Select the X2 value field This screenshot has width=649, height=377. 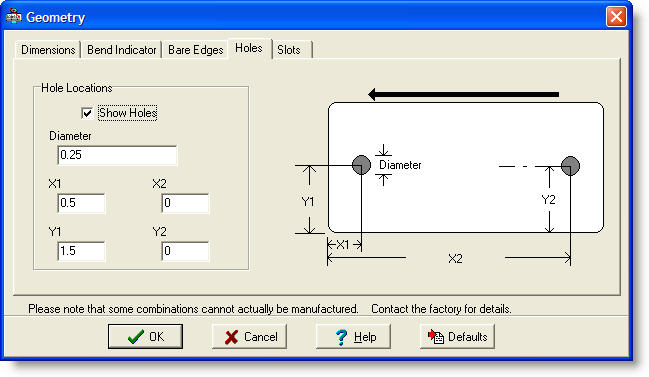point(185,203)
